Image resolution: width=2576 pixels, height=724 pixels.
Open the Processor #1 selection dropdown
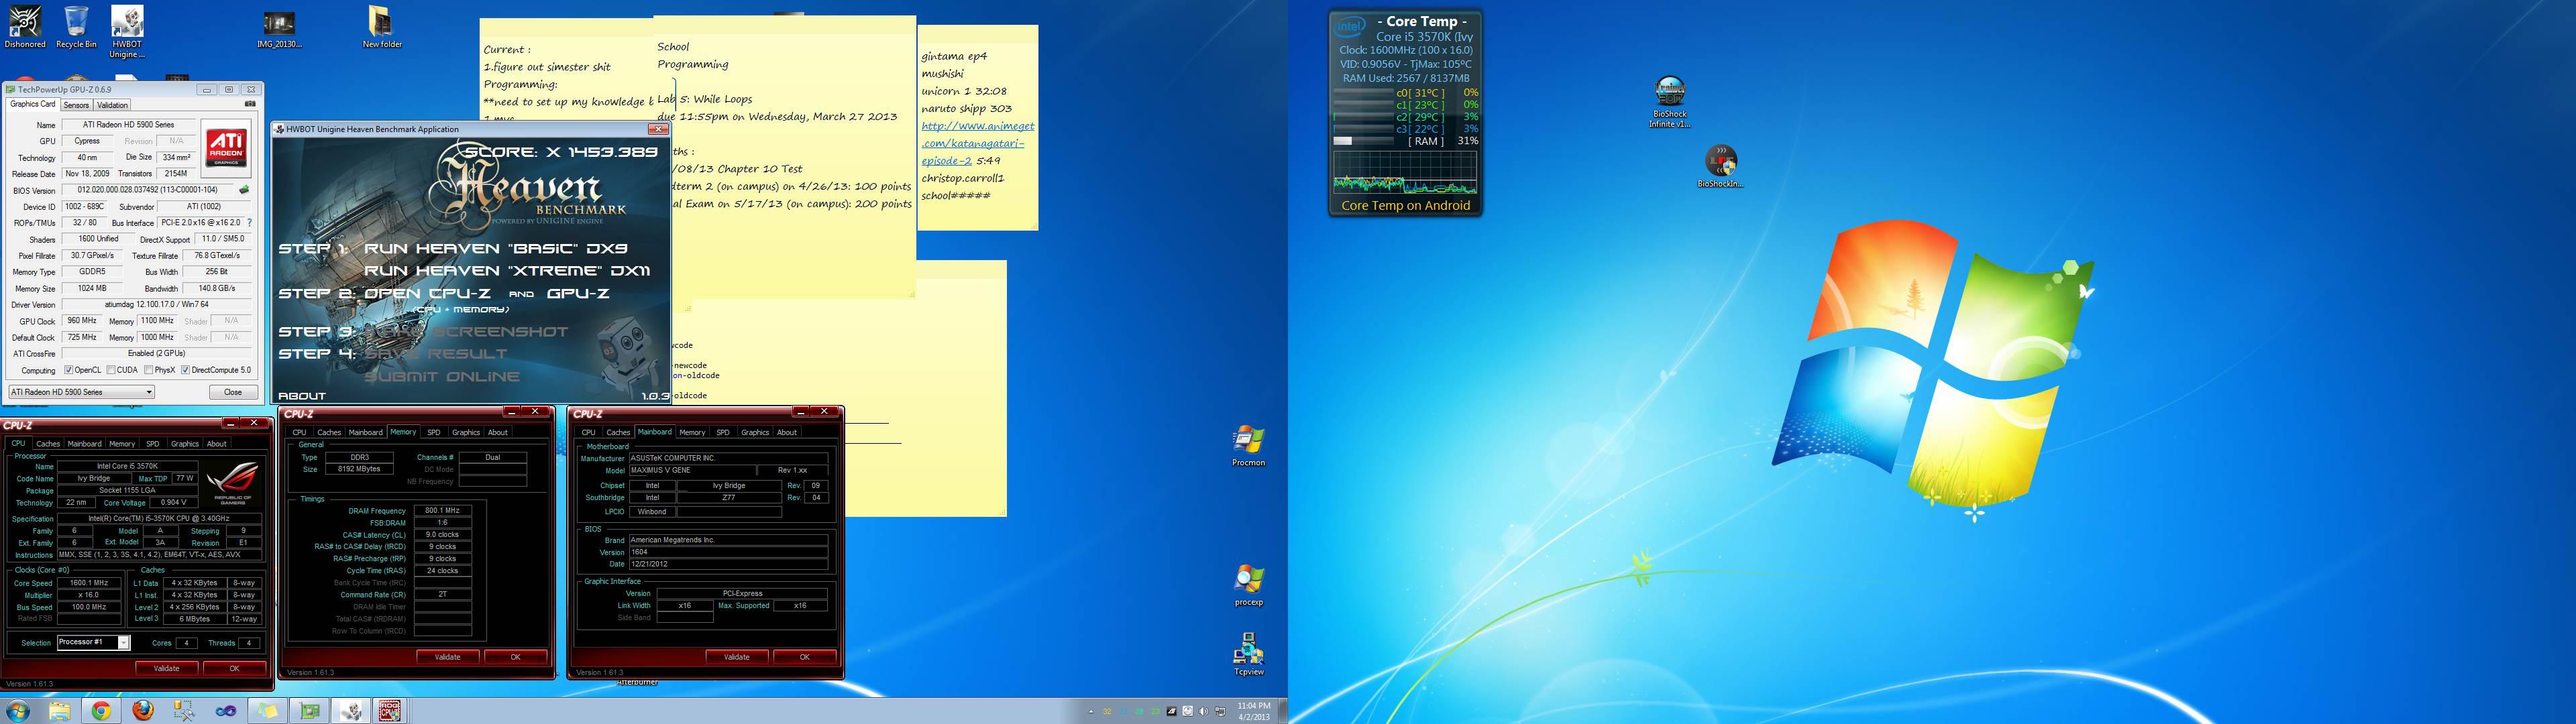coord(93,642)
